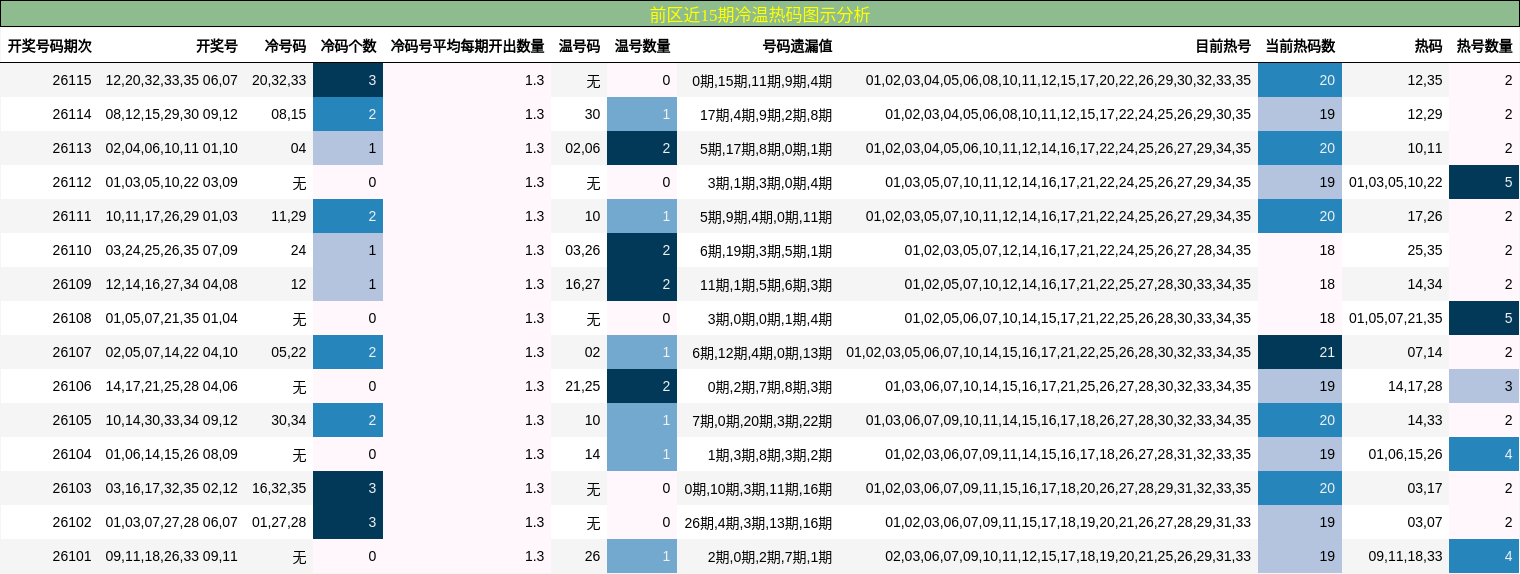Select omission value 17期,4期,9期,2期,8期
The image size is (1520, 574).
click(766, 114)
